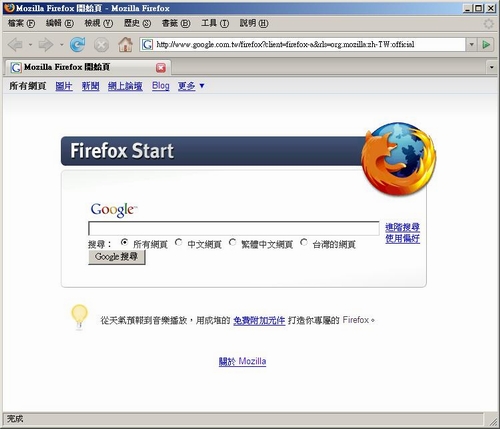Select the 所有網頁 radio button
The width and height of the screenshot is (500, 429).
(x=124, y=242)
